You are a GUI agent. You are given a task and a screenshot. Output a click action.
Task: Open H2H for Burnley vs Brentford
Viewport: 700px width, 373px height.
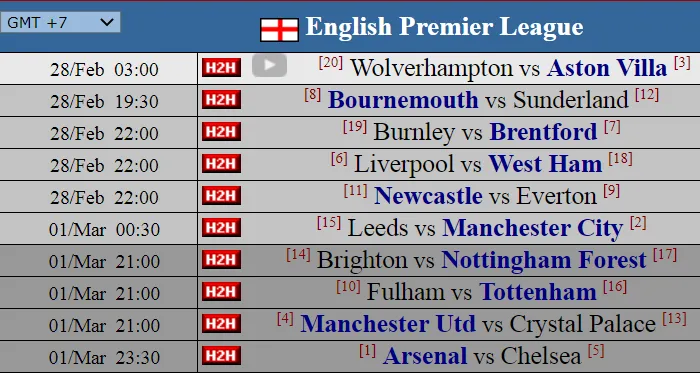tap(221, 132)
